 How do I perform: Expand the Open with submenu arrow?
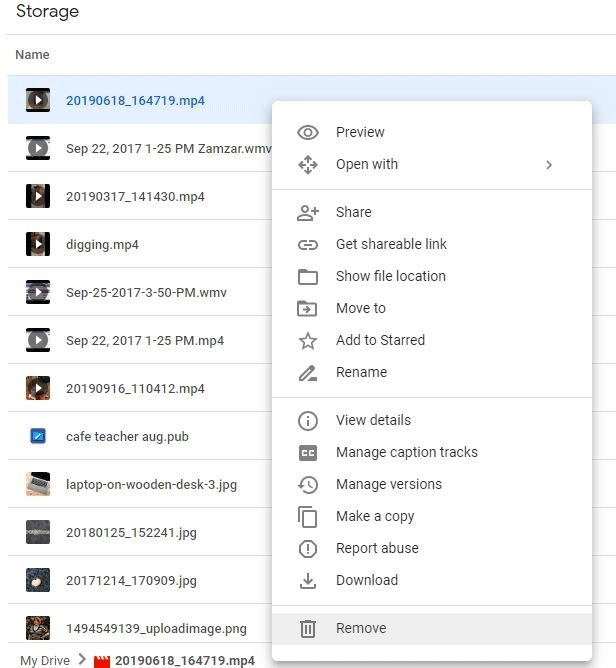point(549,165)
